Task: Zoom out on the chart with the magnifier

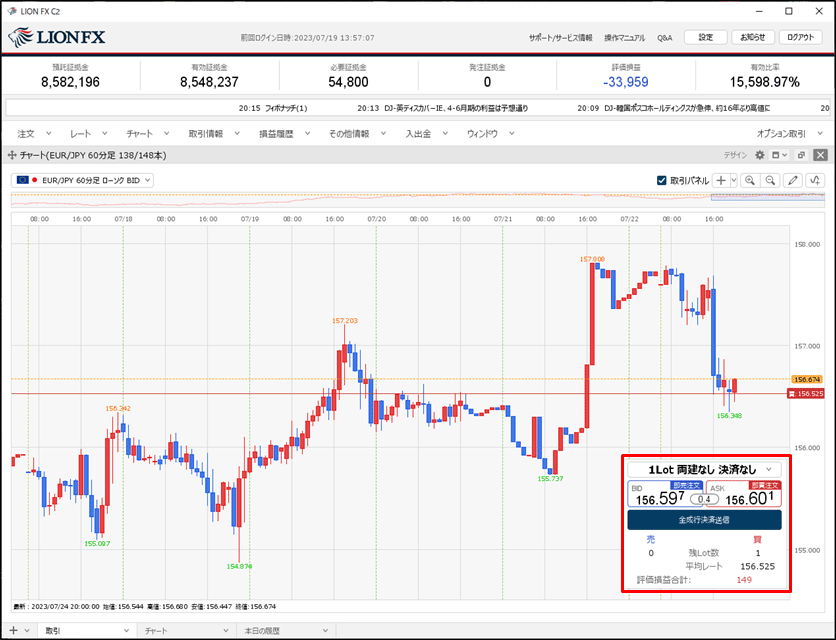Action: point(770,180)
